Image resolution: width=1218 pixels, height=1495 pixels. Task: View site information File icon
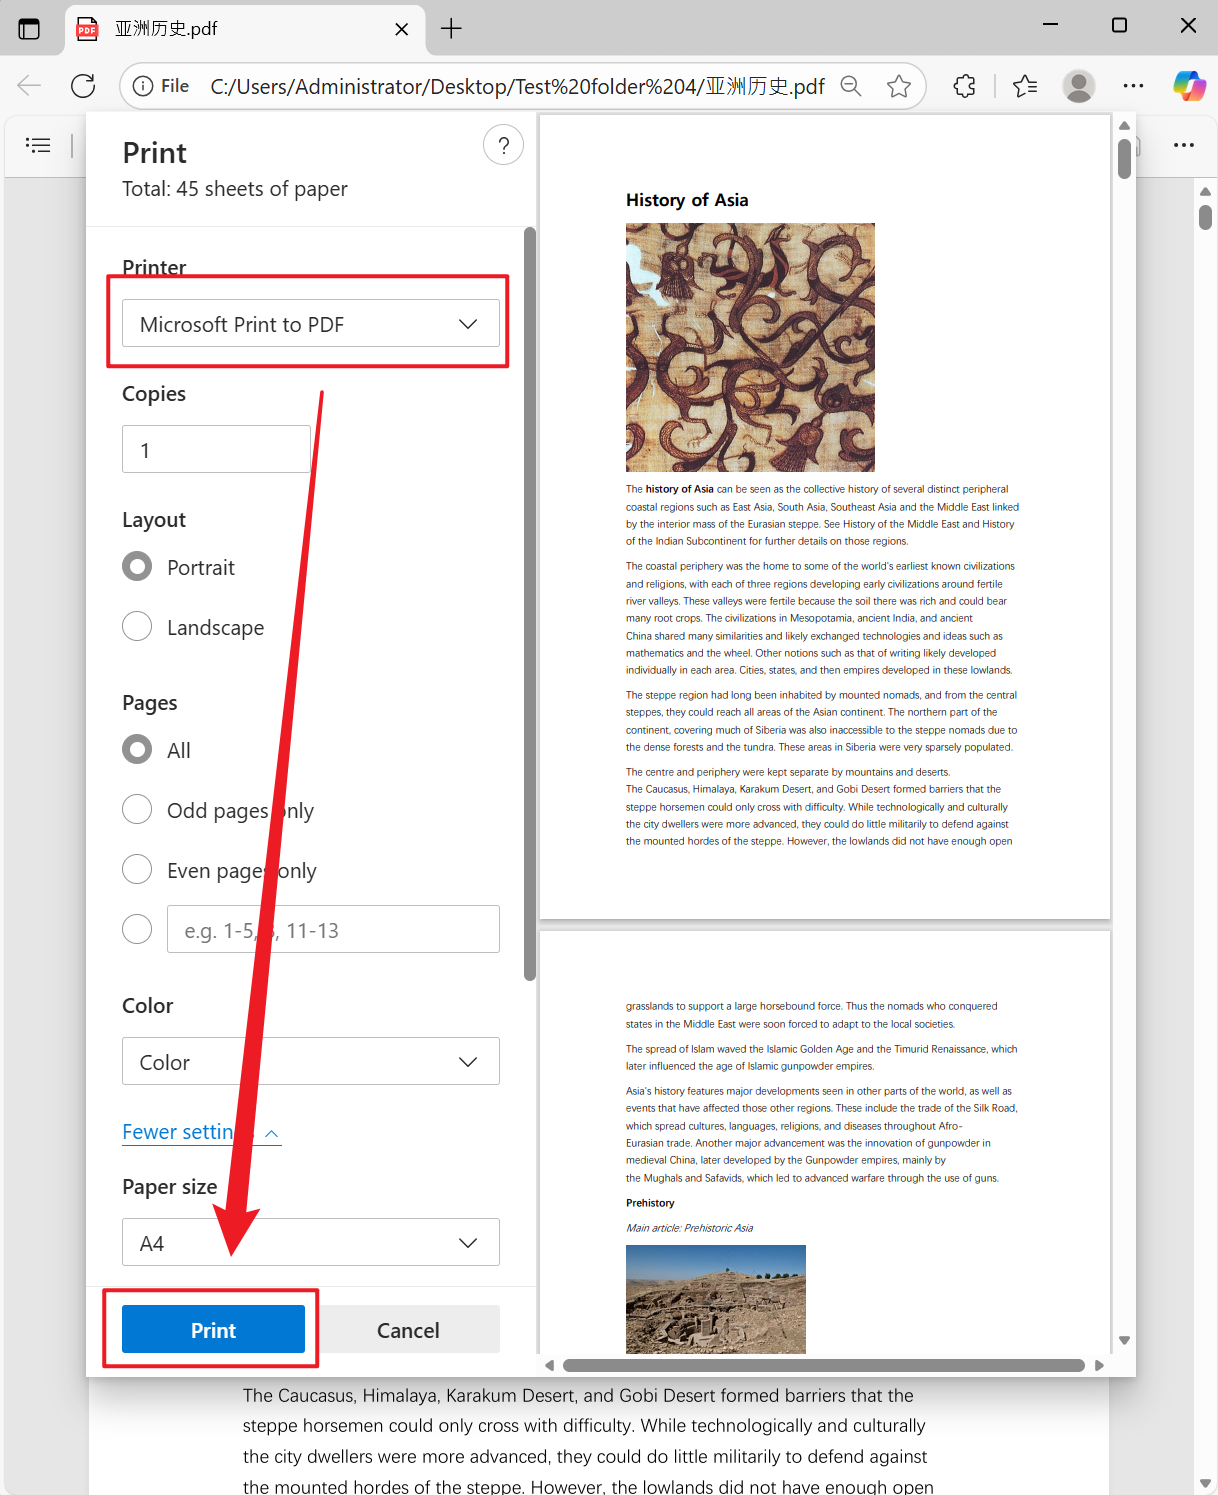(160, 86)
